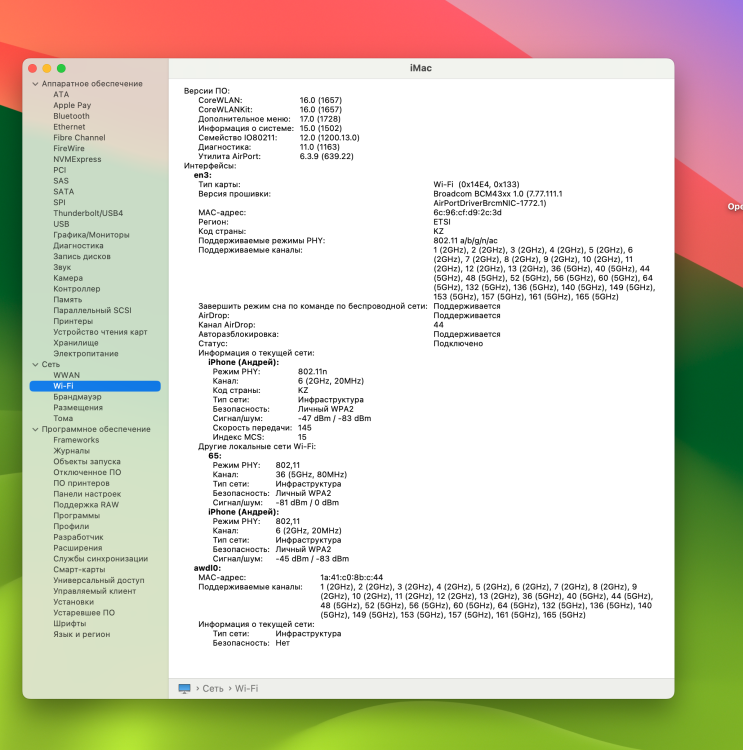743x750 pixels.
Task: Open Службы синхронизации entry
Action: pos(100,559)
